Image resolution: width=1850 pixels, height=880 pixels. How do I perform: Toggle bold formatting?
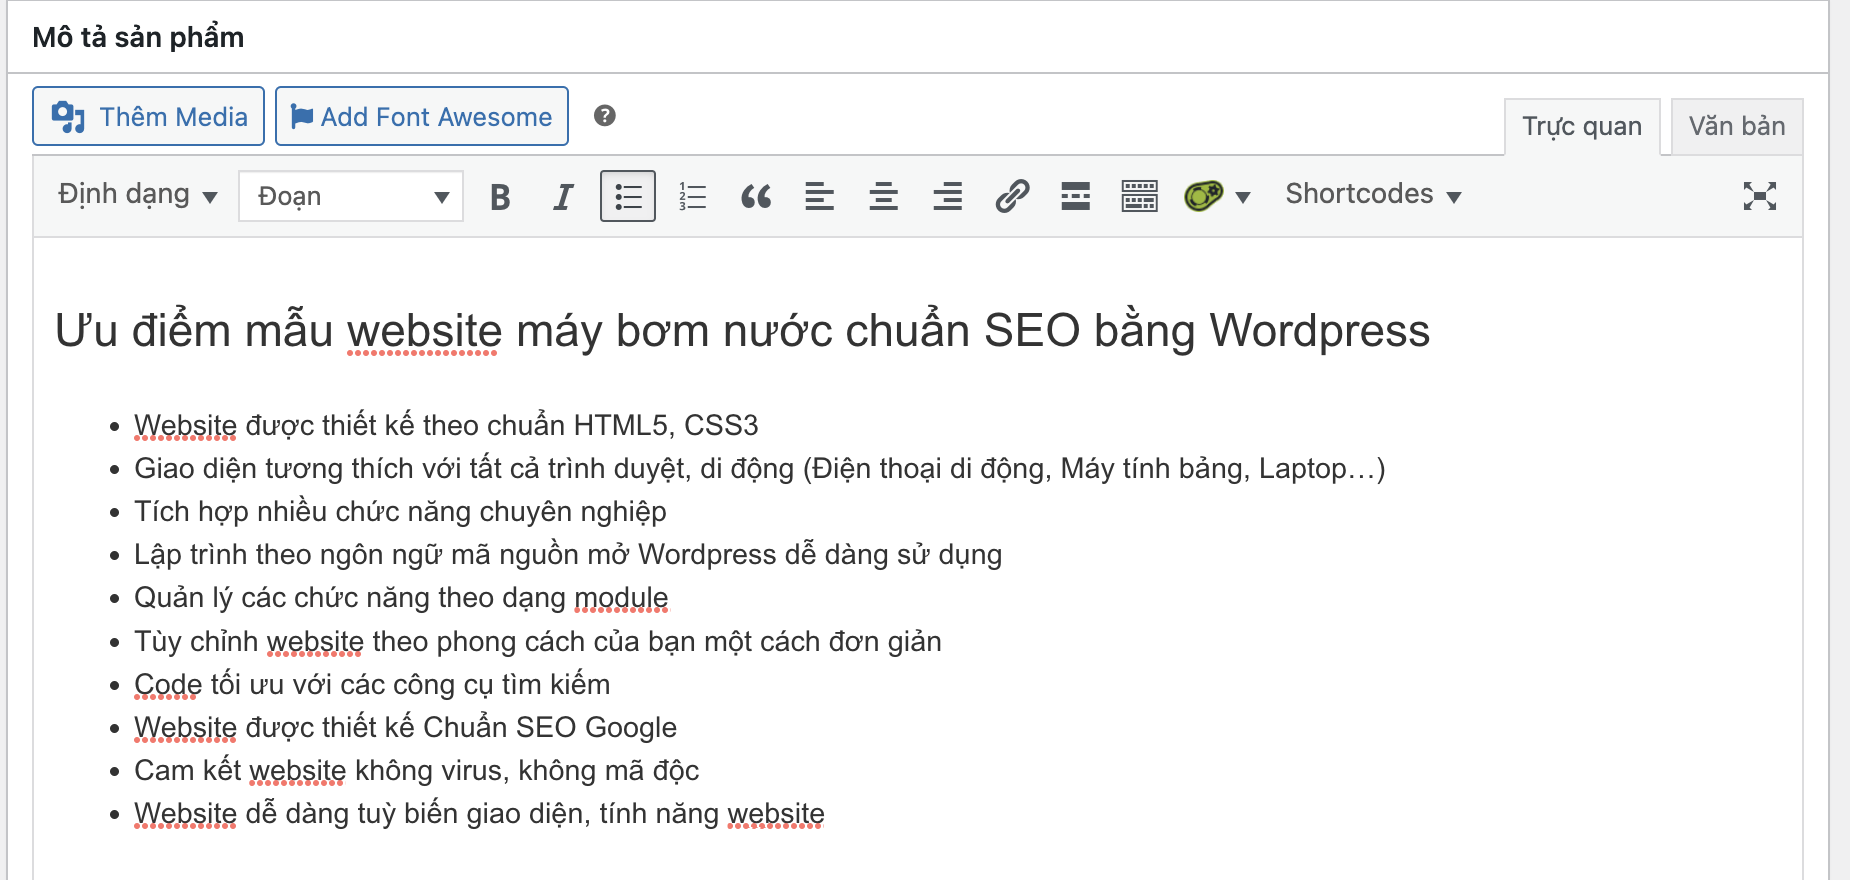(x=500, y=196)
